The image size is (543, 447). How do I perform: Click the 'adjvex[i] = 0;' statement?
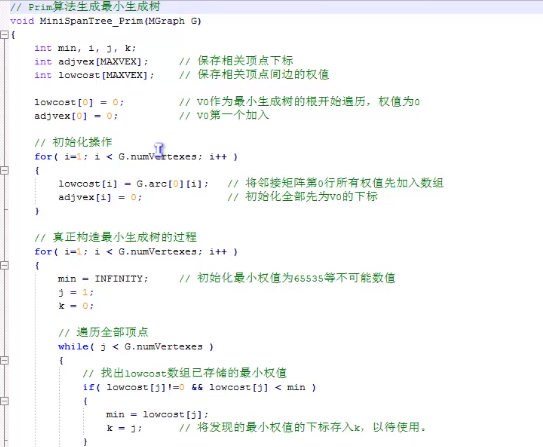[100, 197]
